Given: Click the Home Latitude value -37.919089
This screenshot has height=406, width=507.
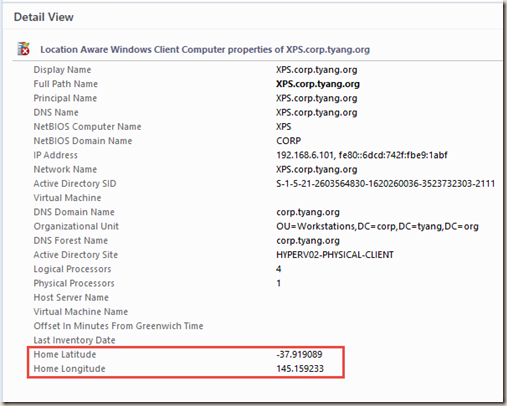Looking at the screenshot, I should (299, 354).
